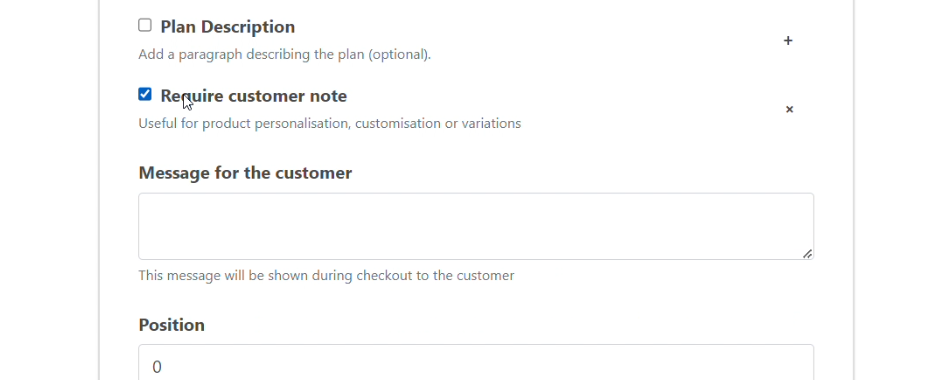944x380 pixels.
Task: Focus the Message for the customer textarea
Action: point(476,226)
